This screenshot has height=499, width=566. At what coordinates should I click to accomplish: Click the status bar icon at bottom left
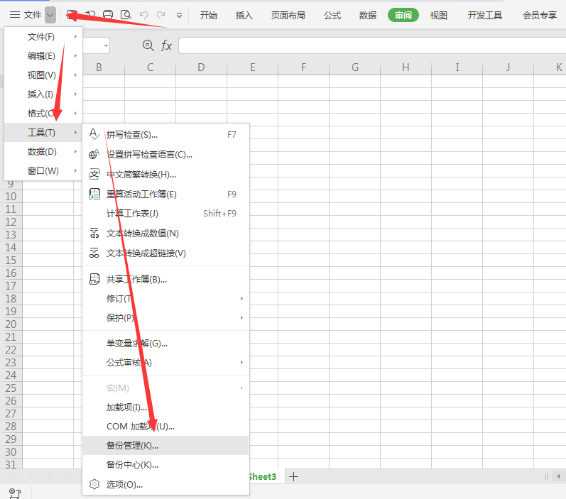click(15, 493)
